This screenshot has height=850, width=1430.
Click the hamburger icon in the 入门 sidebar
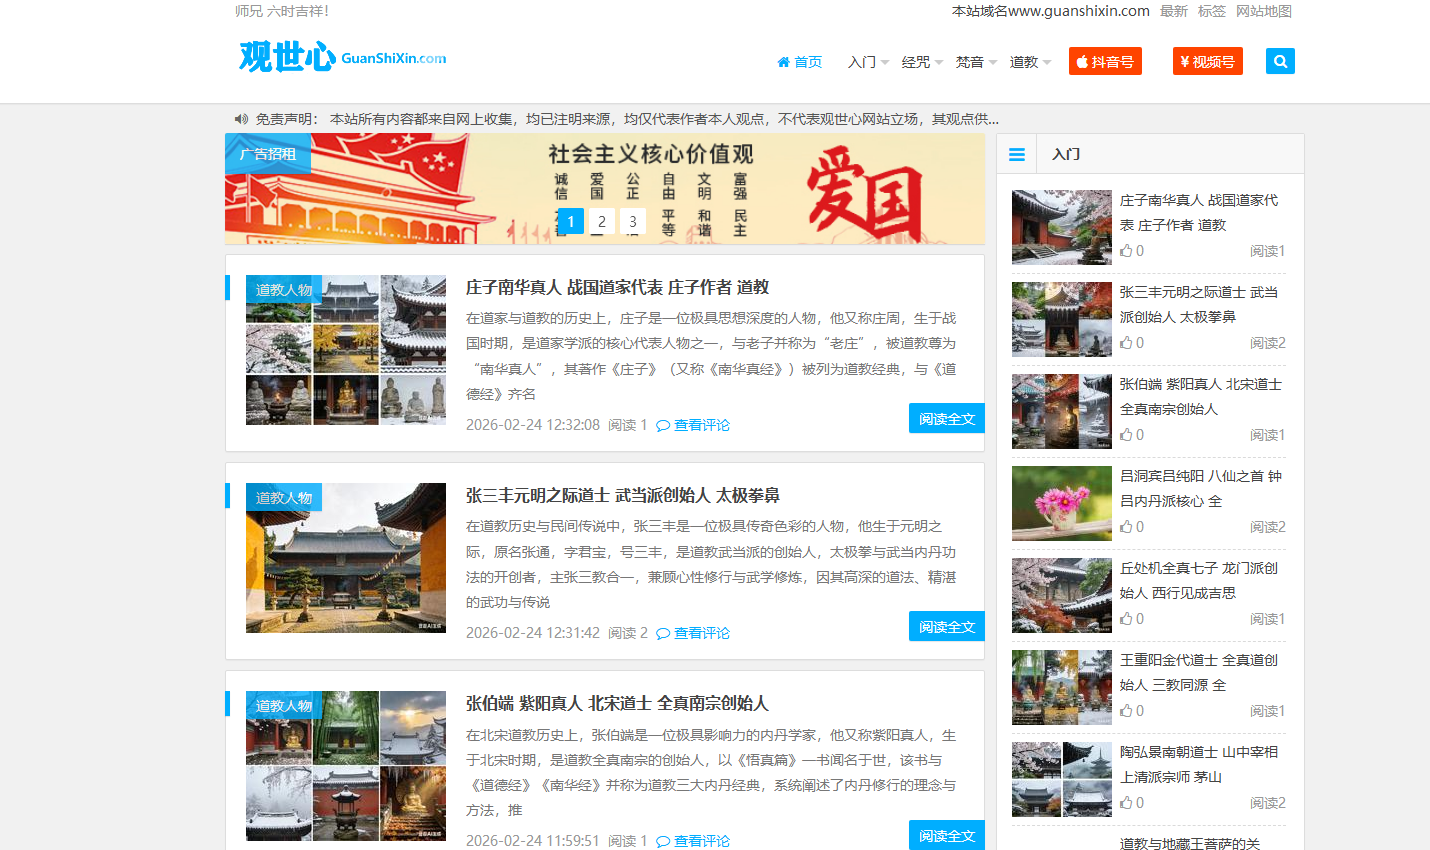click(1017, 154)
